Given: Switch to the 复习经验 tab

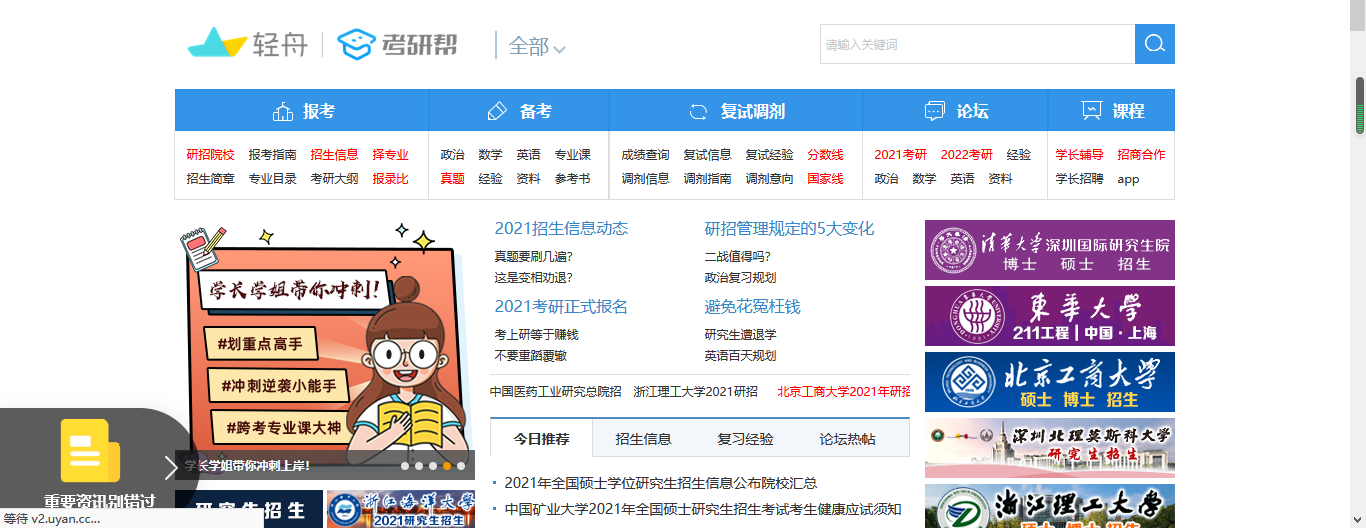Looking at the screenshot, I should point(745,438).
